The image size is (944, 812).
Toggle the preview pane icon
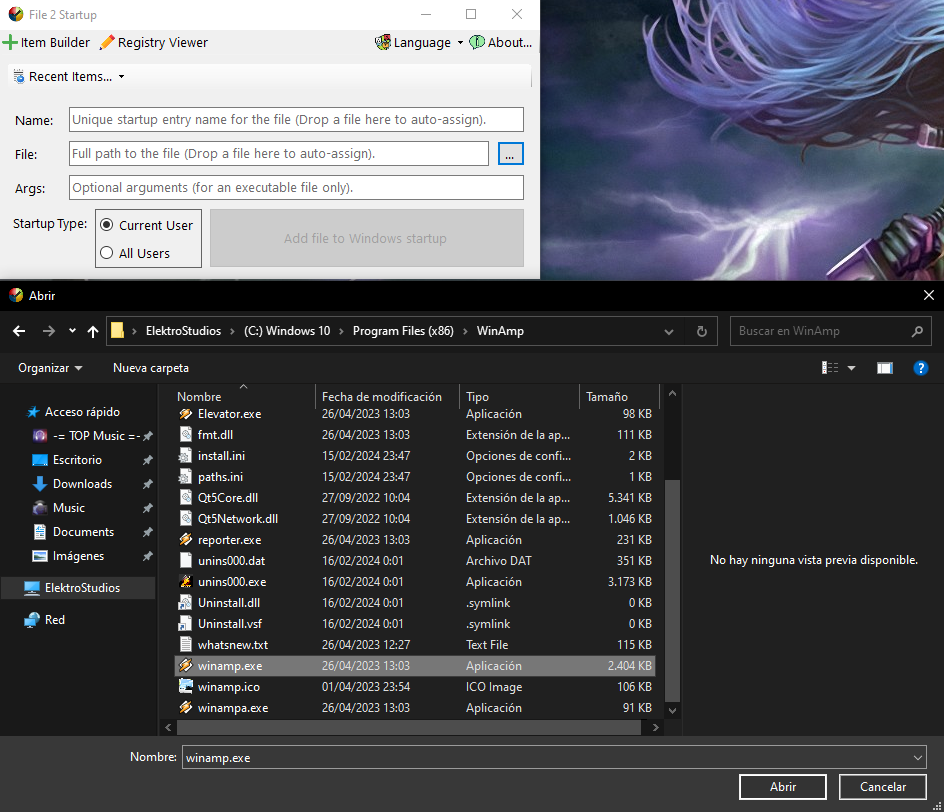(x=884, y=368)
